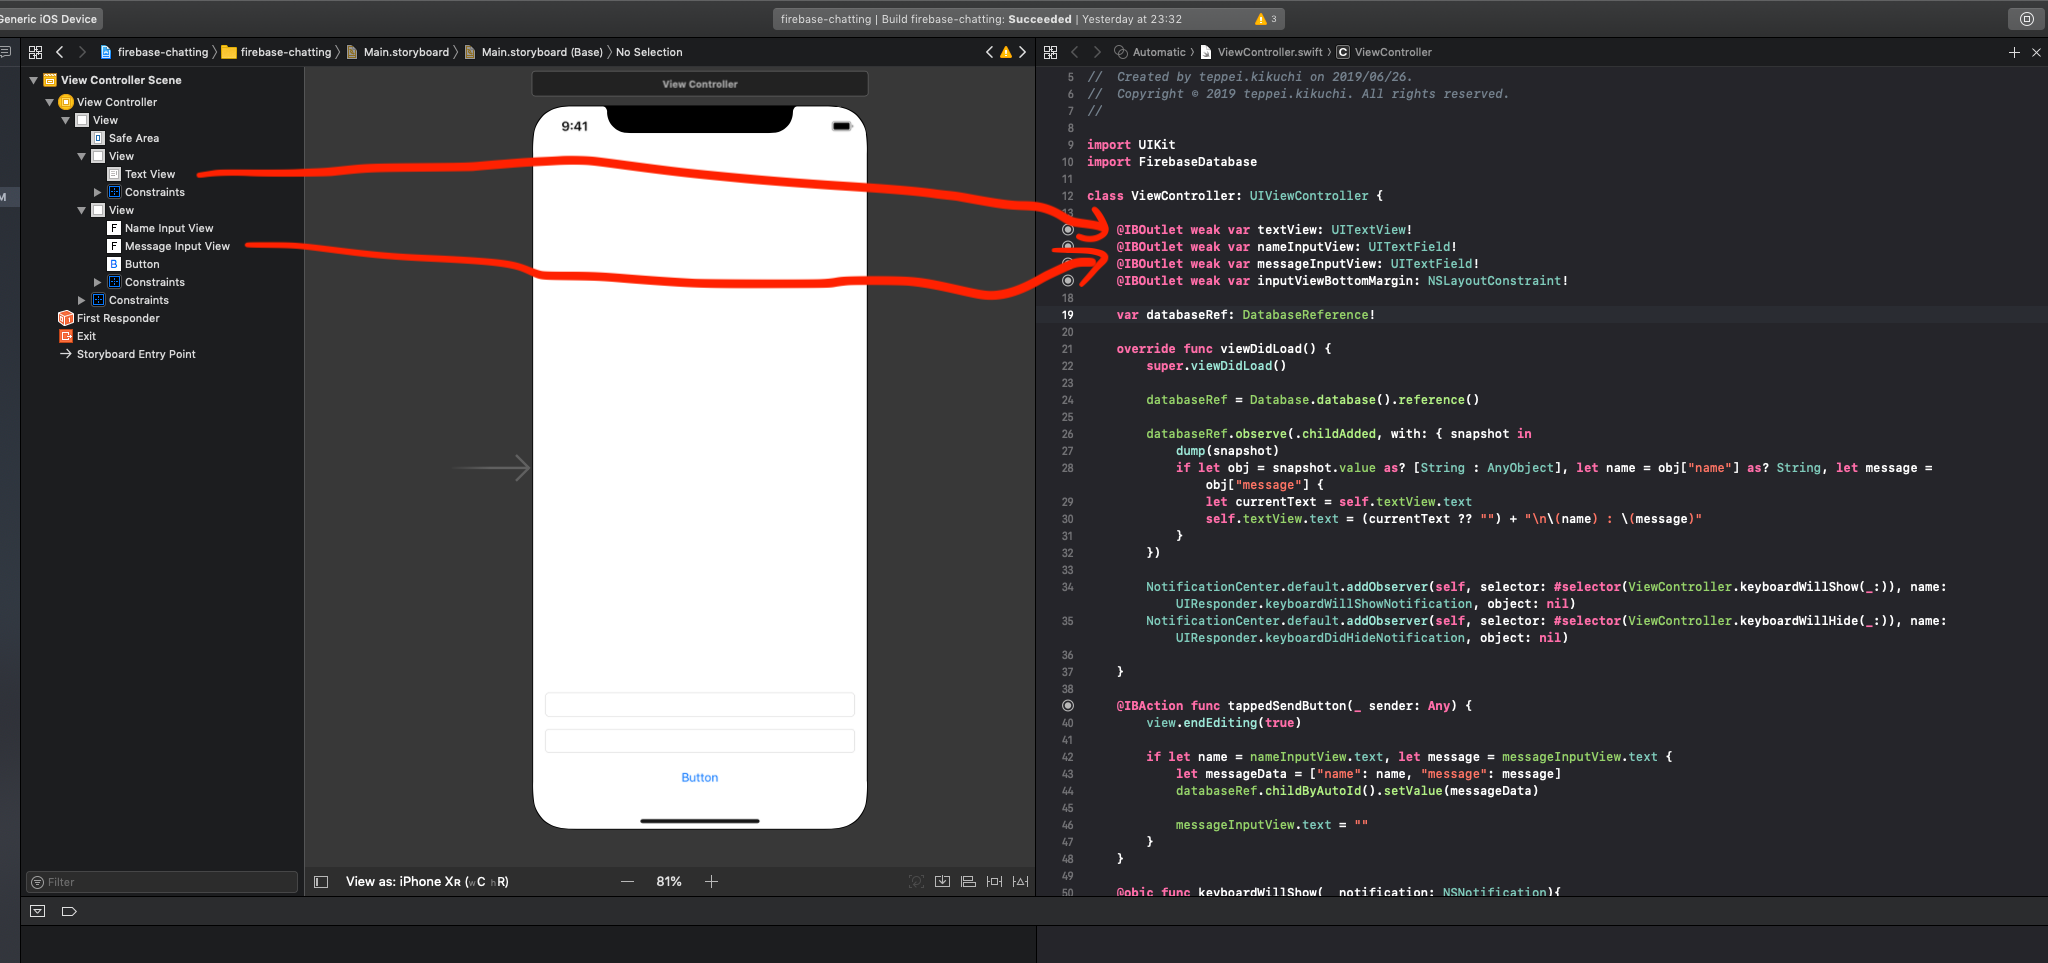Expand Constraints under the Text View's parent
The height and width of the screenshot is (963, 2048).
98,192
